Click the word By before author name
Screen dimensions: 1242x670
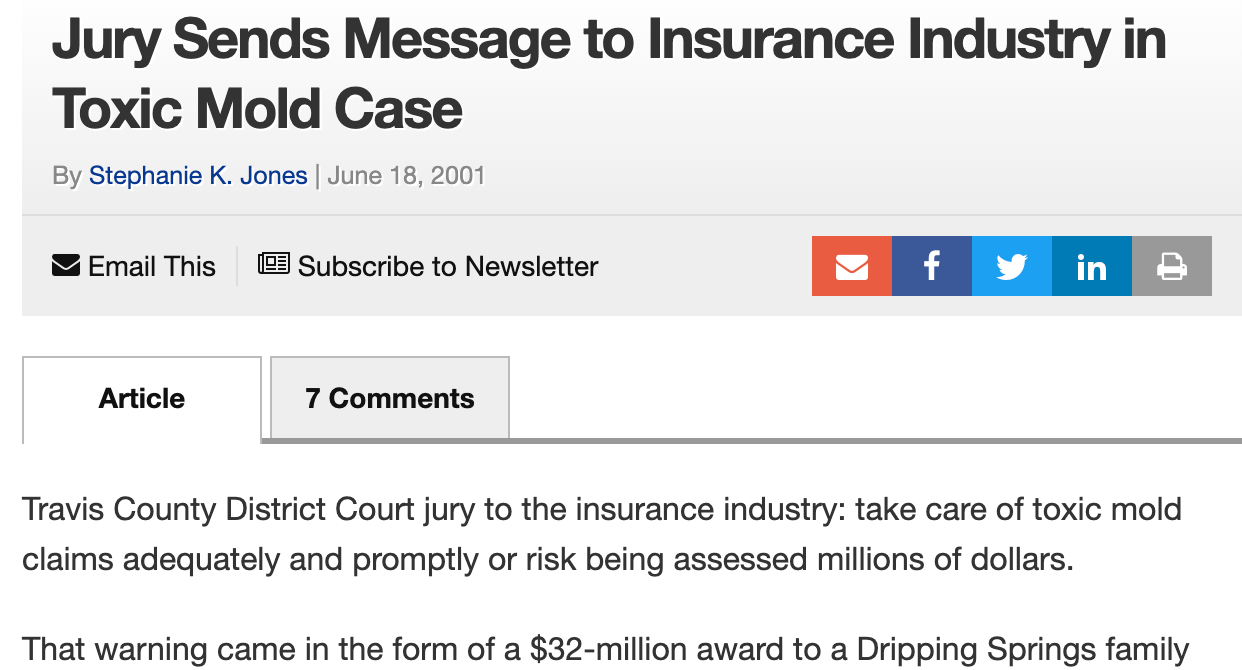pos(67,176)
